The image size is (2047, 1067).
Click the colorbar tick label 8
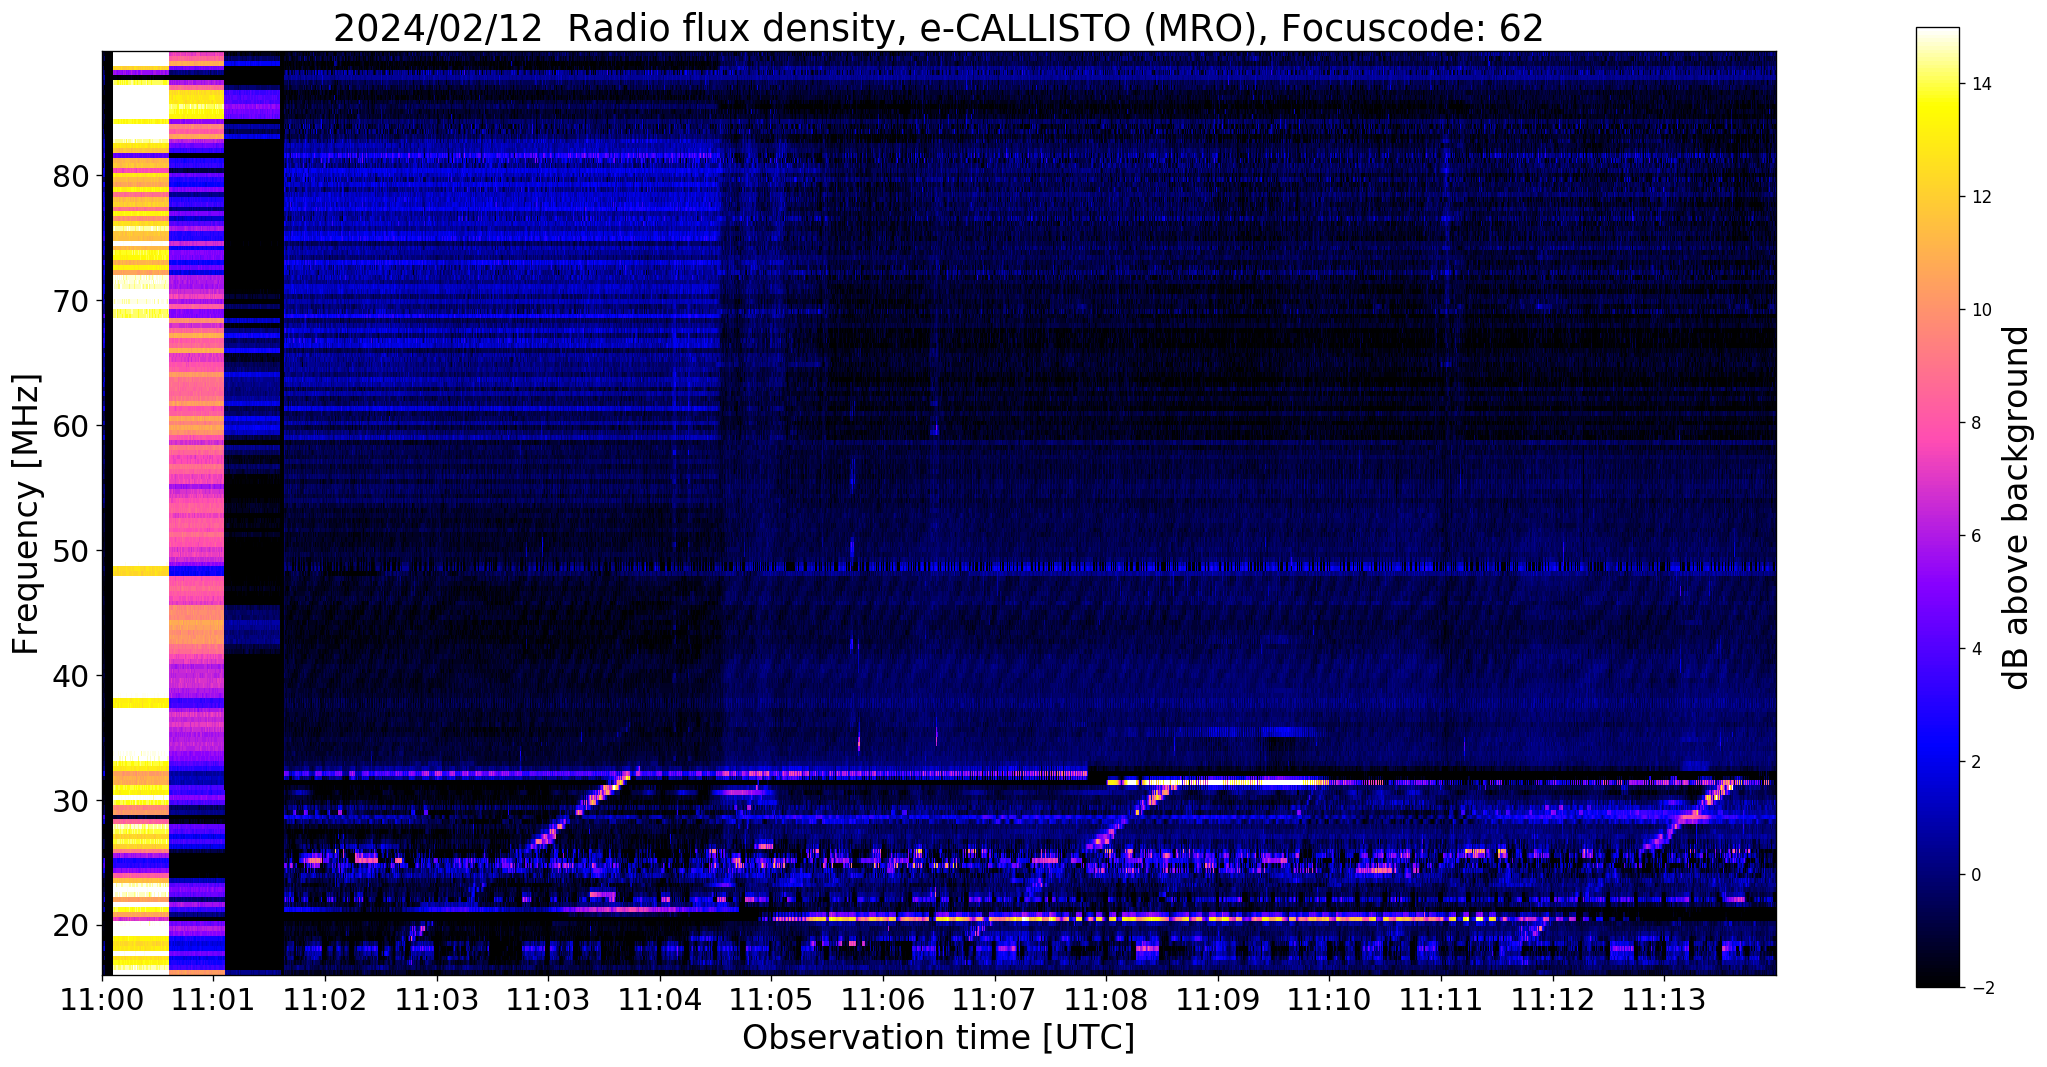pyautogui.click(x=1975, y=423)
